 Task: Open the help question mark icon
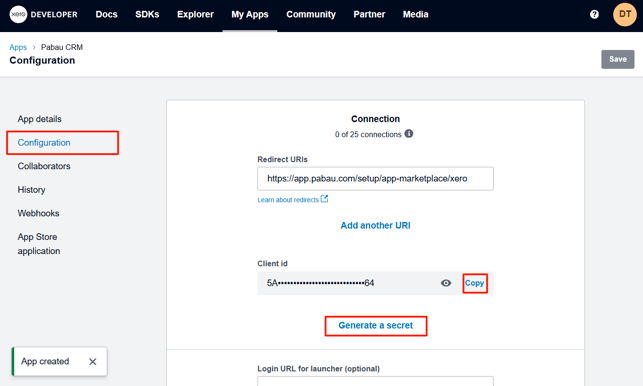click(x=594, y=14)
